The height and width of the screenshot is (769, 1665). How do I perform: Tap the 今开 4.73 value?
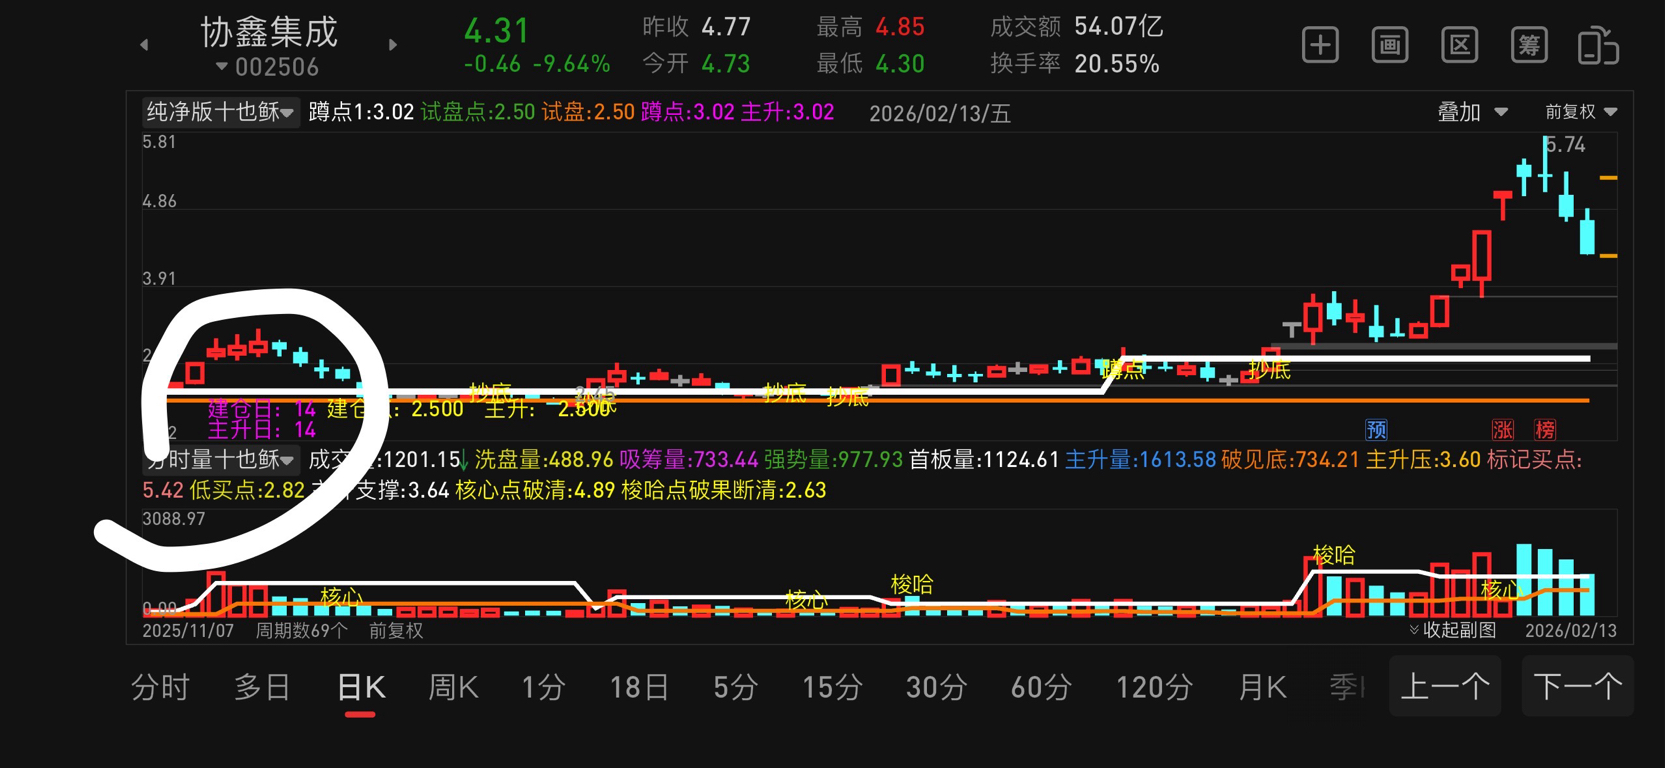pos(726,64)
